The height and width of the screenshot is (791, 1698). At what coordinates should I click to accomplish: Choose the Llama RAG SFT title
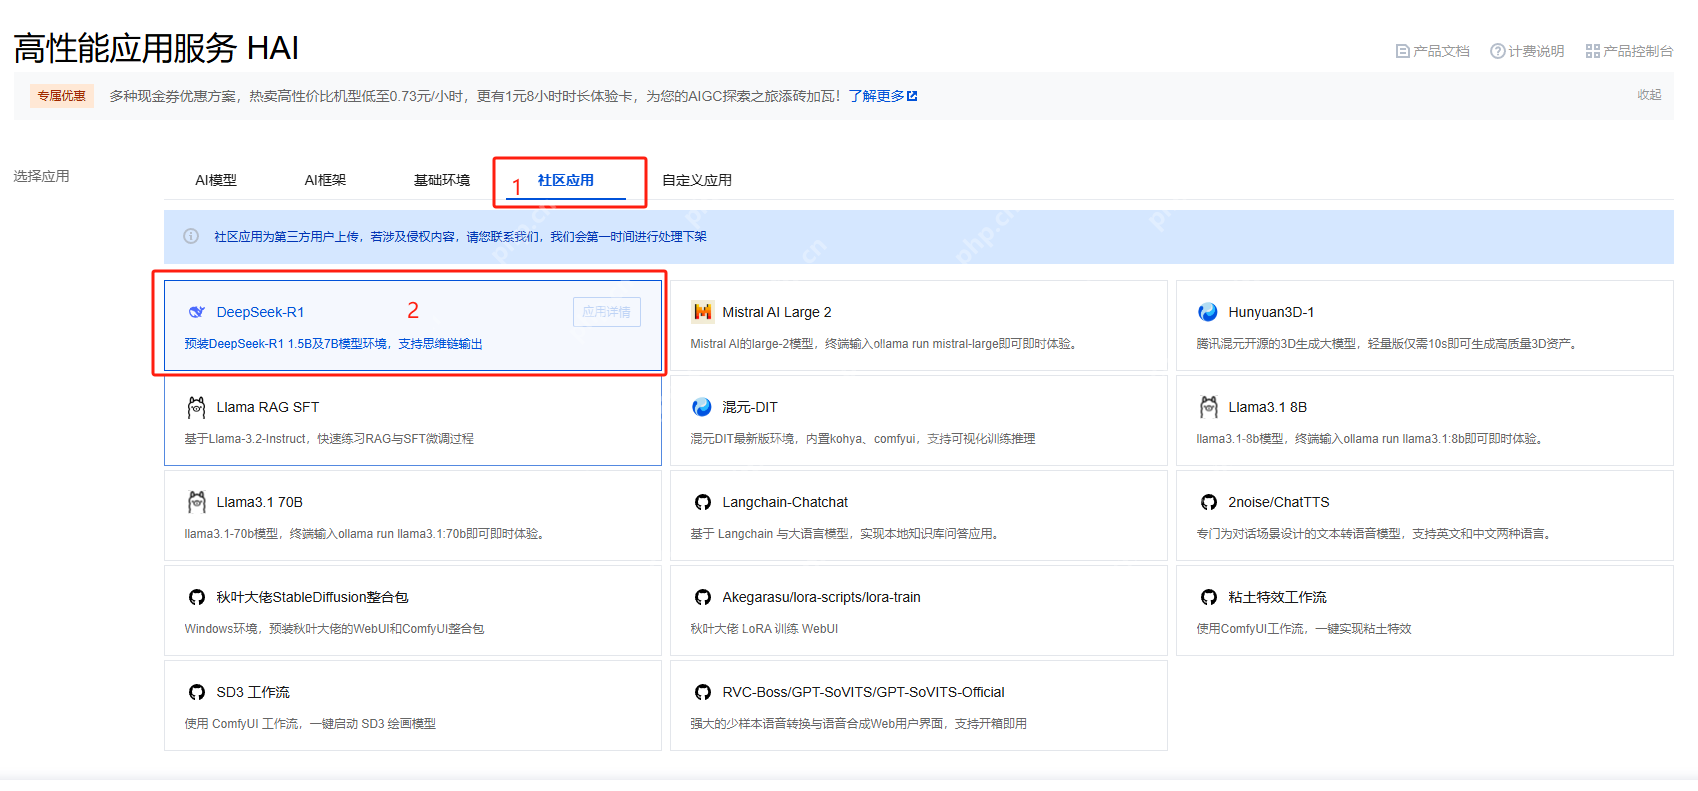[x=268, y=407]
